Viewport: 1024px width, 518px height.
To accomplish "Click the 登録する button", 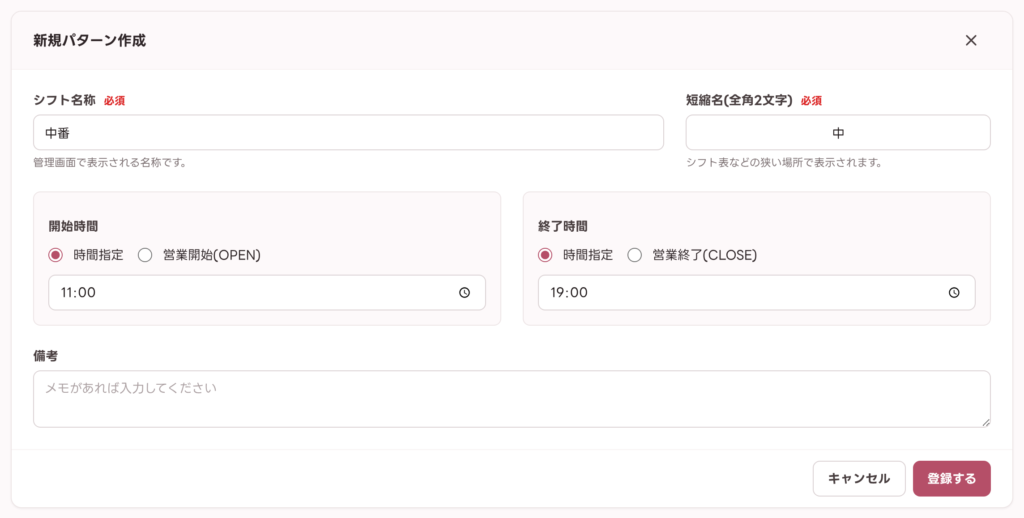I will (x=952, y=479).
